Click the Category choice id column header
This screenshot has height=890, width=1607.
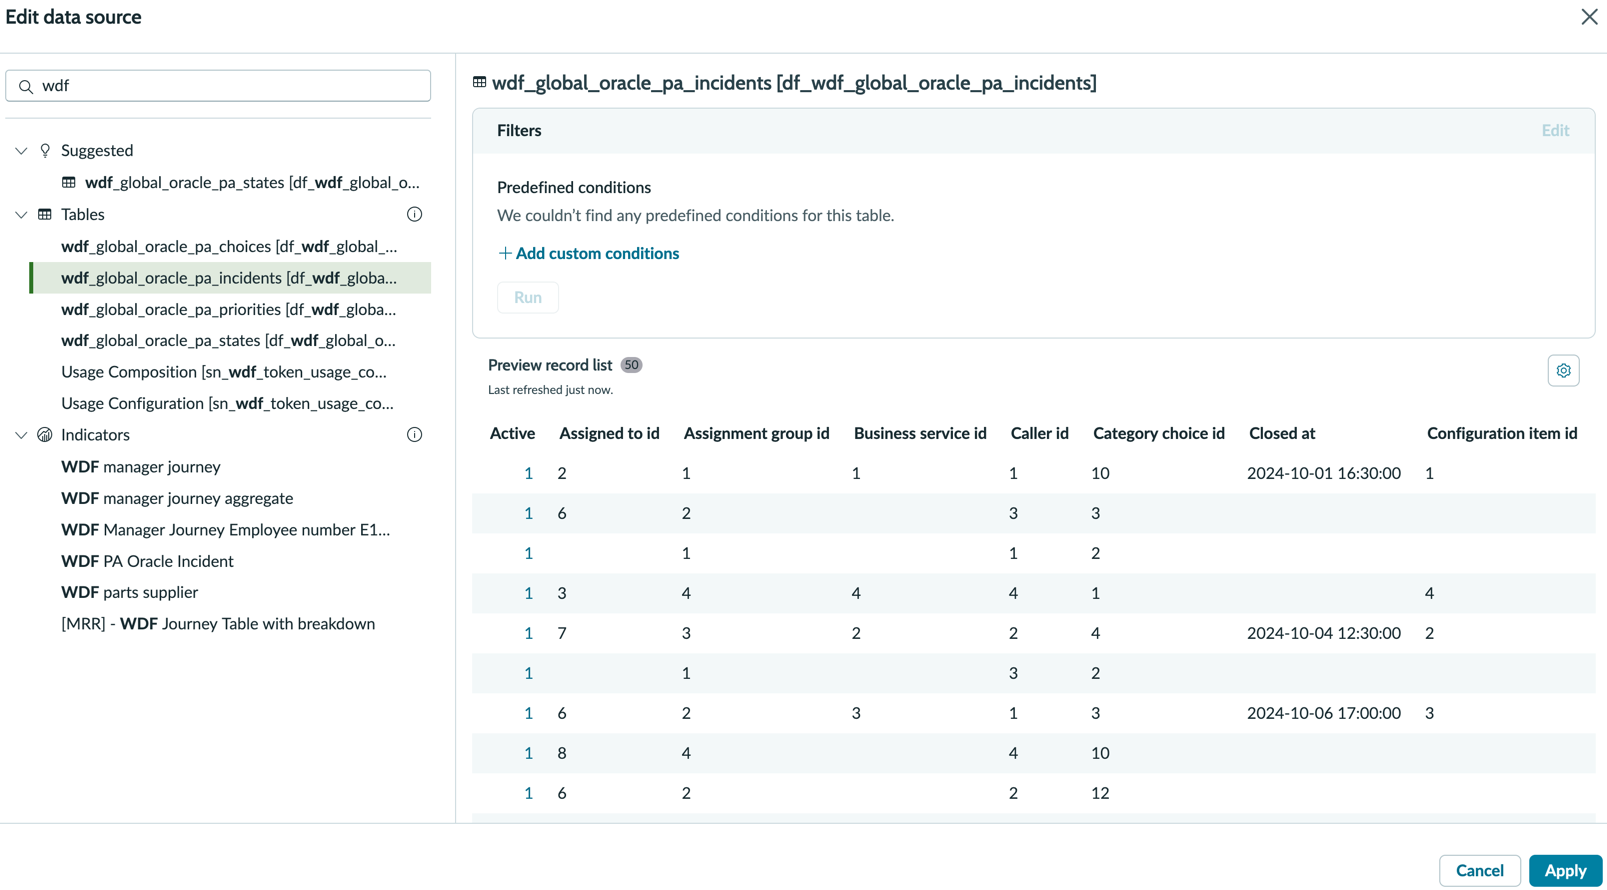click(x=1159, y=433)
